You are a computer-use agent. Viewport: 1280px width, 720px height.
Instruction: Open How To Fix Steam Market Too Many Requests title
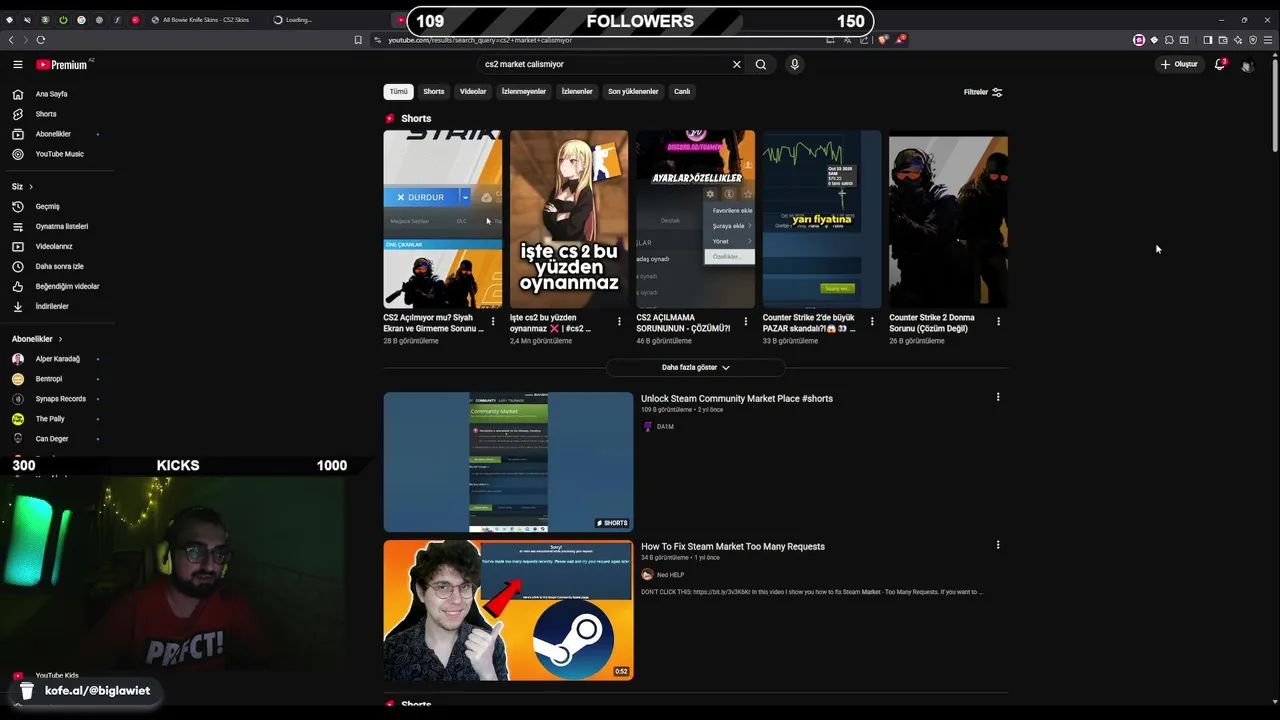click(x=733, y=547)
